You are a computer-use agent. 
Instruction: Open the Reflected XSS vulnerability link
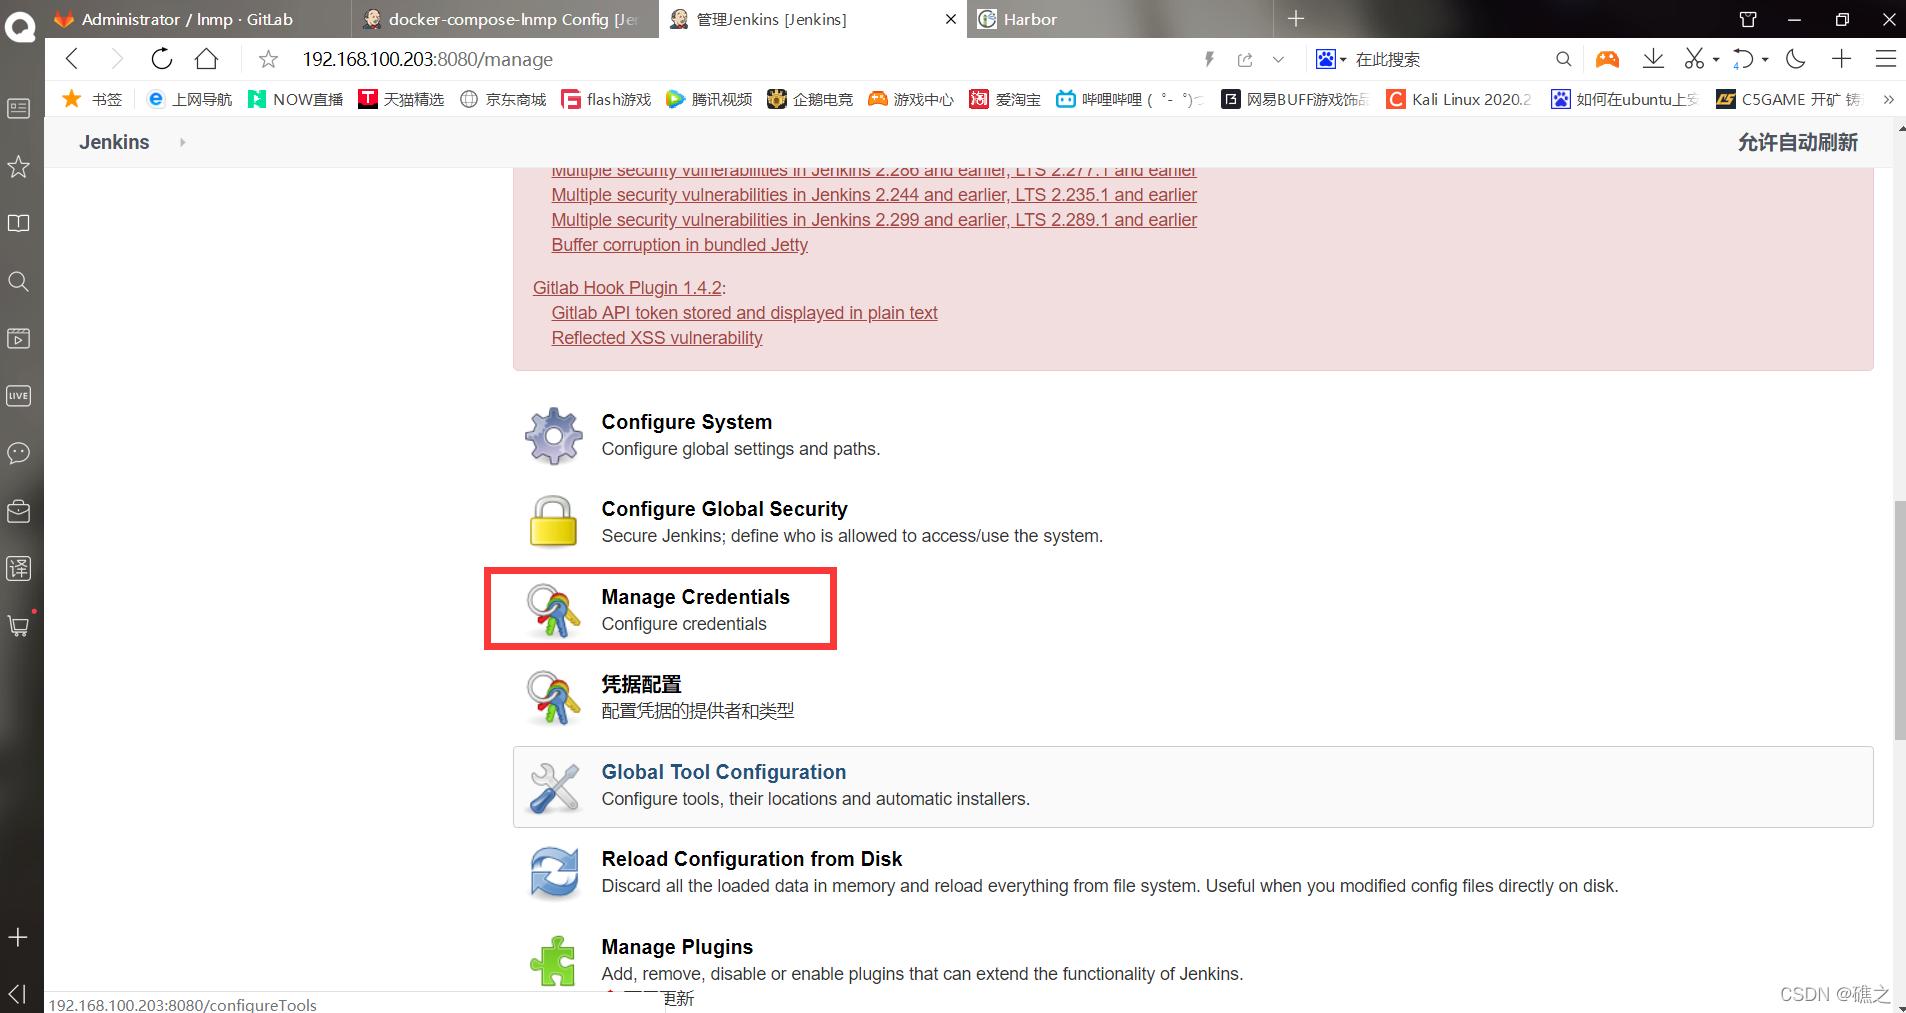tap(657, 338)
